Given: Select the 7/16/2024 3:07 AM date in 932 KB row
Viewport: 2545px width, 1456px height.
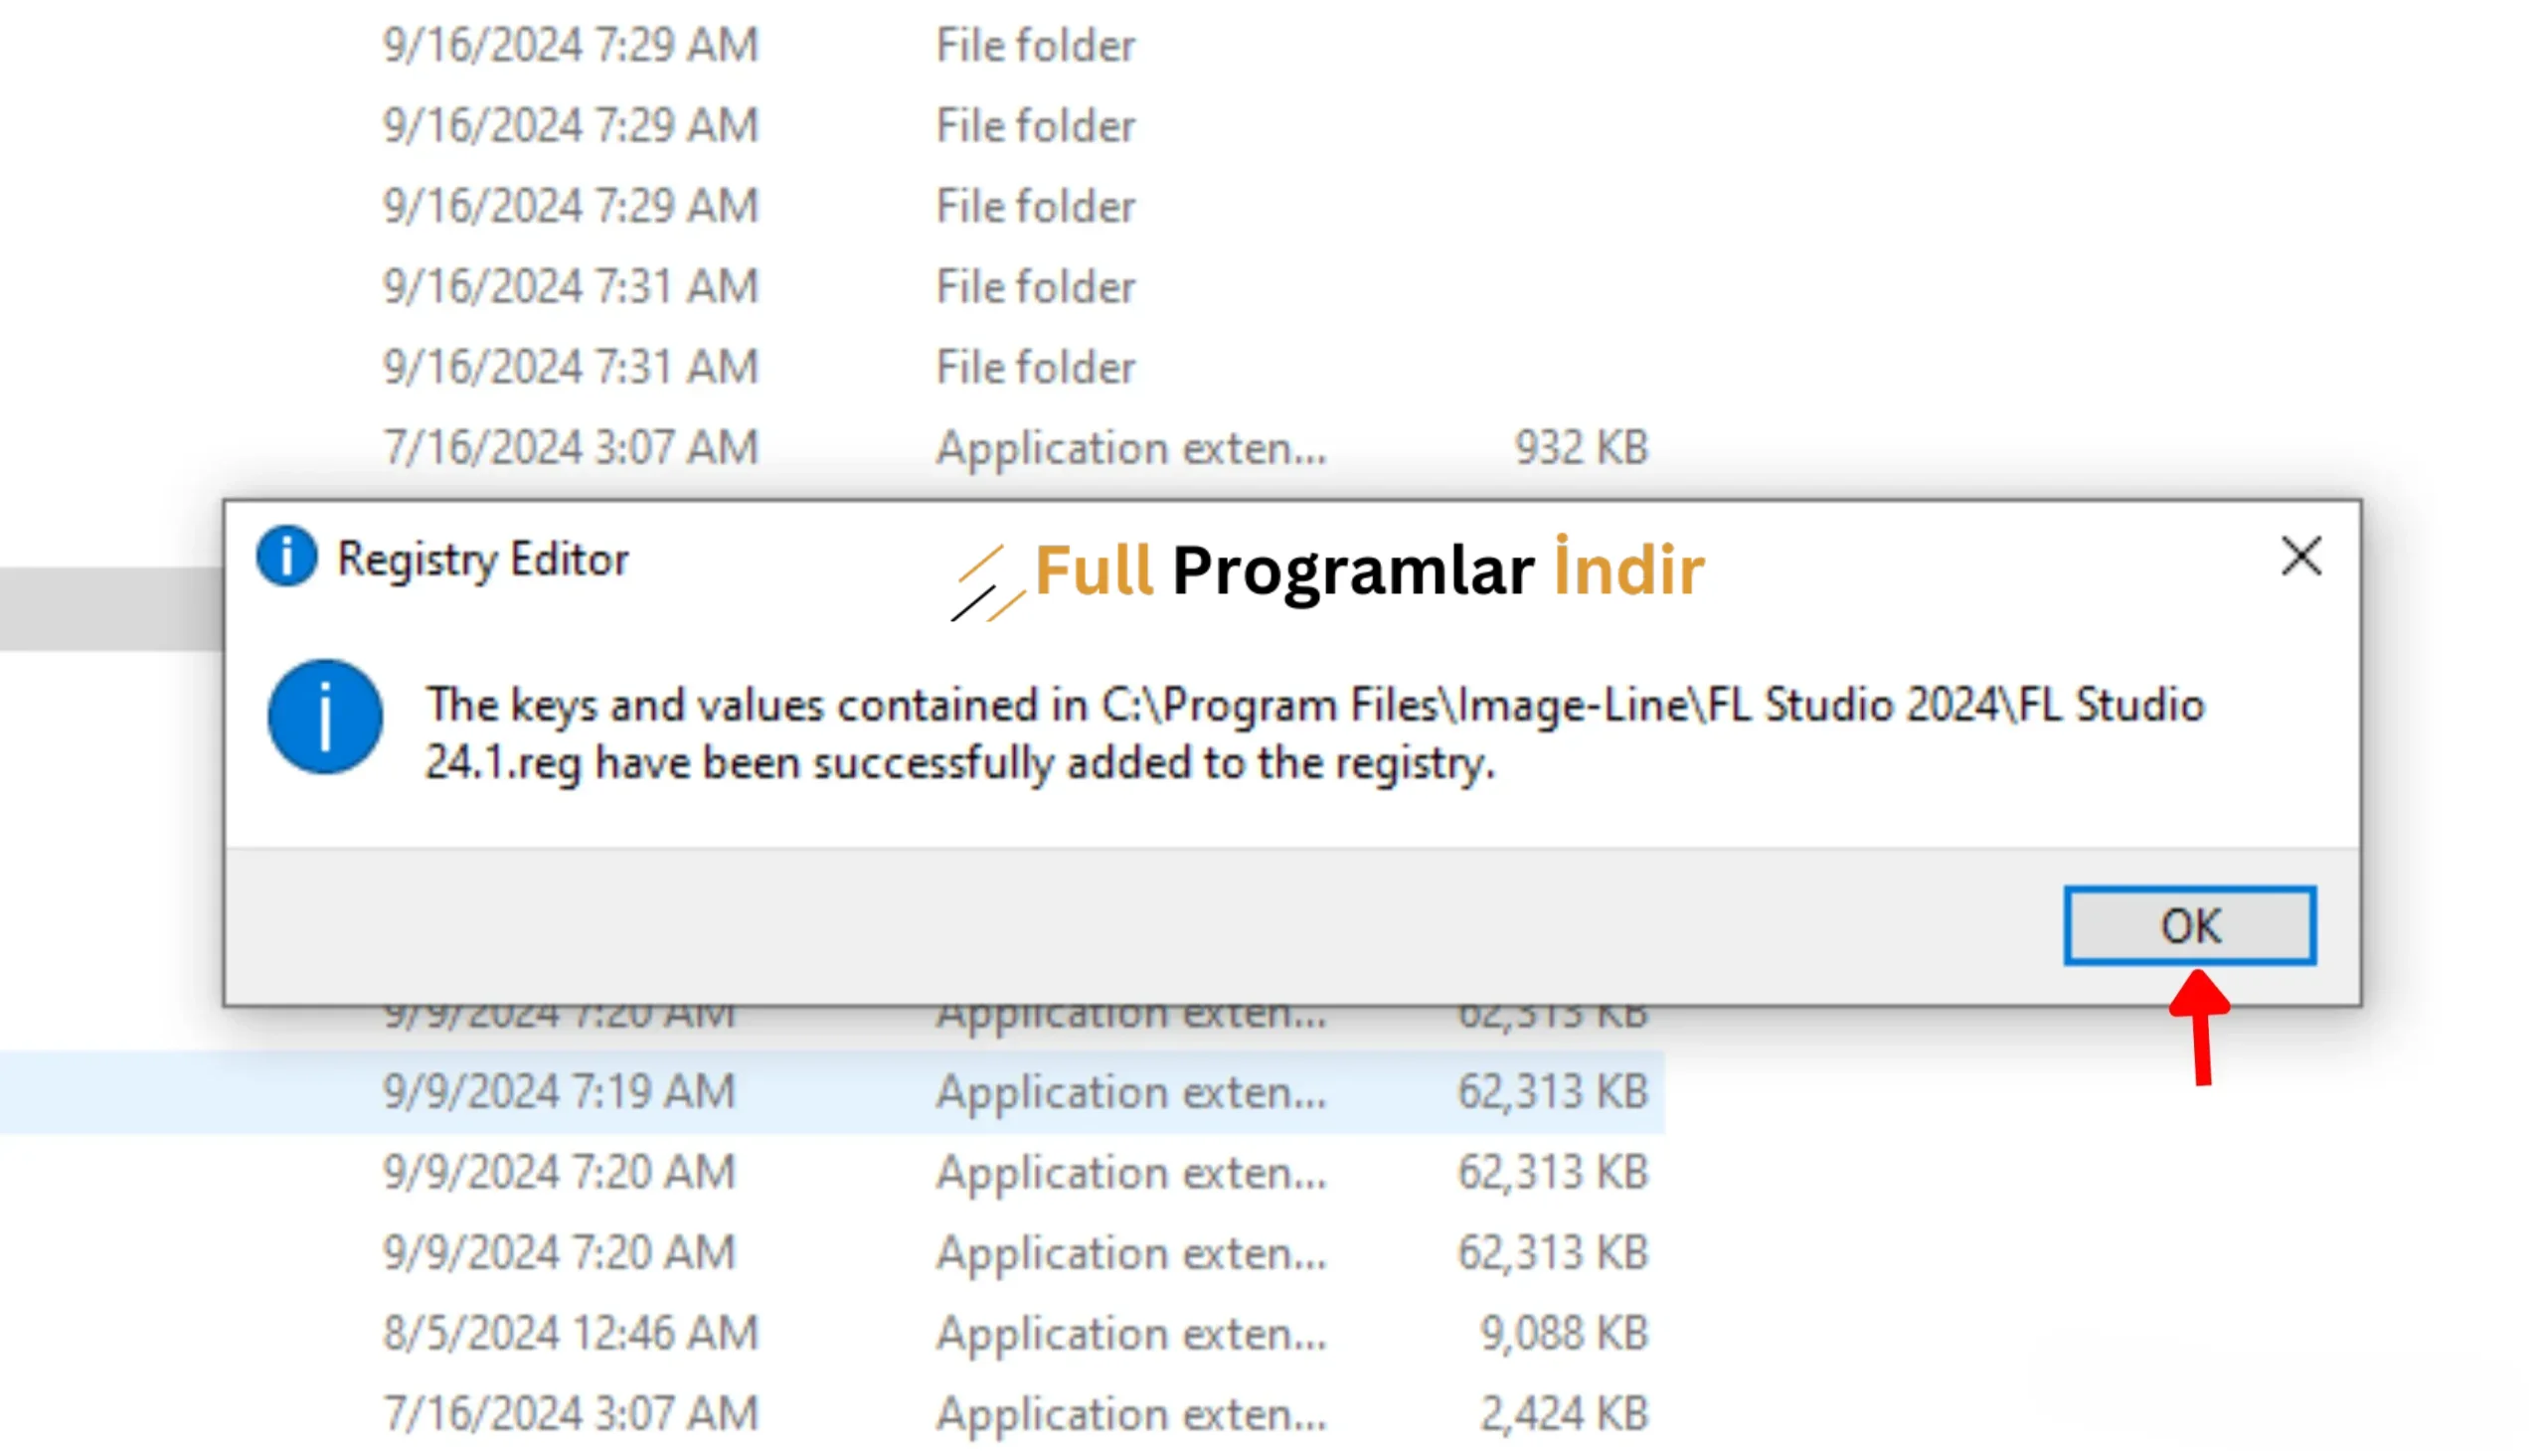Looking at the screenshot, I should pos(571,447).
